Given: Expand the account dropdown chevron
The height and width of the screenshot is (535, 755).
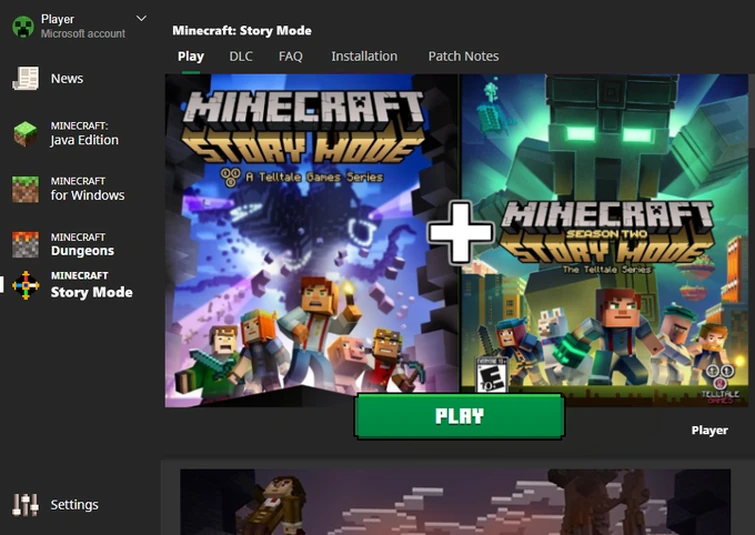Looking at the screenshot, I should [141, 19].
